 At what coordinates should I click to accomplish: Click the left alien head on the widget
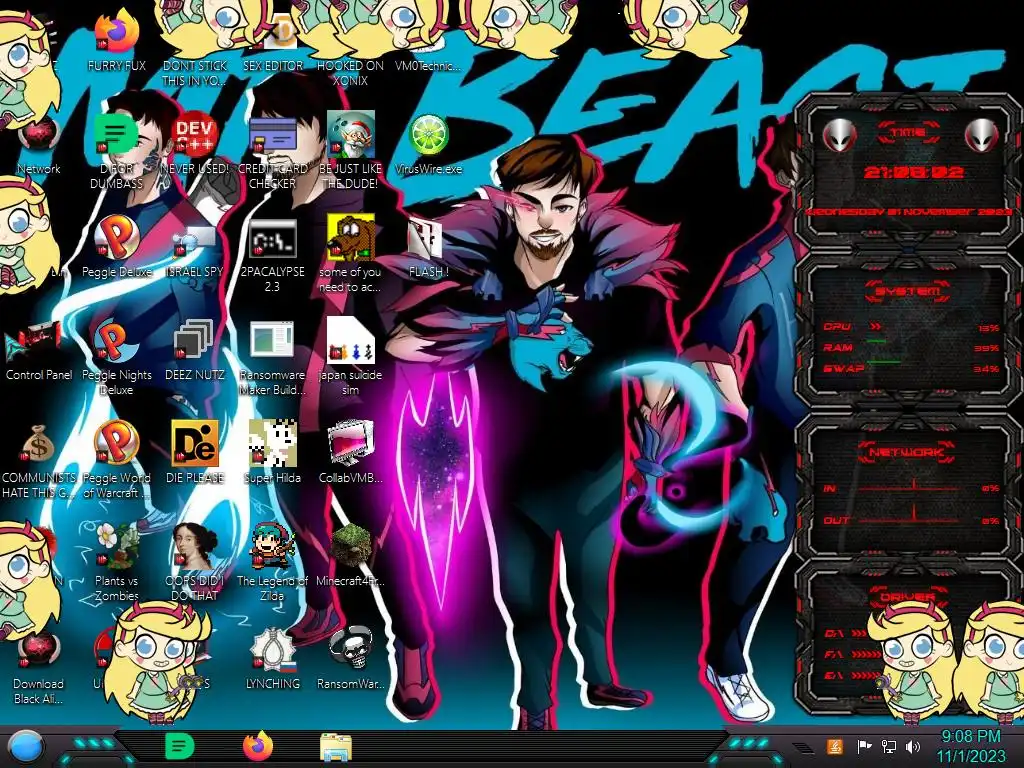click(840, 135)
